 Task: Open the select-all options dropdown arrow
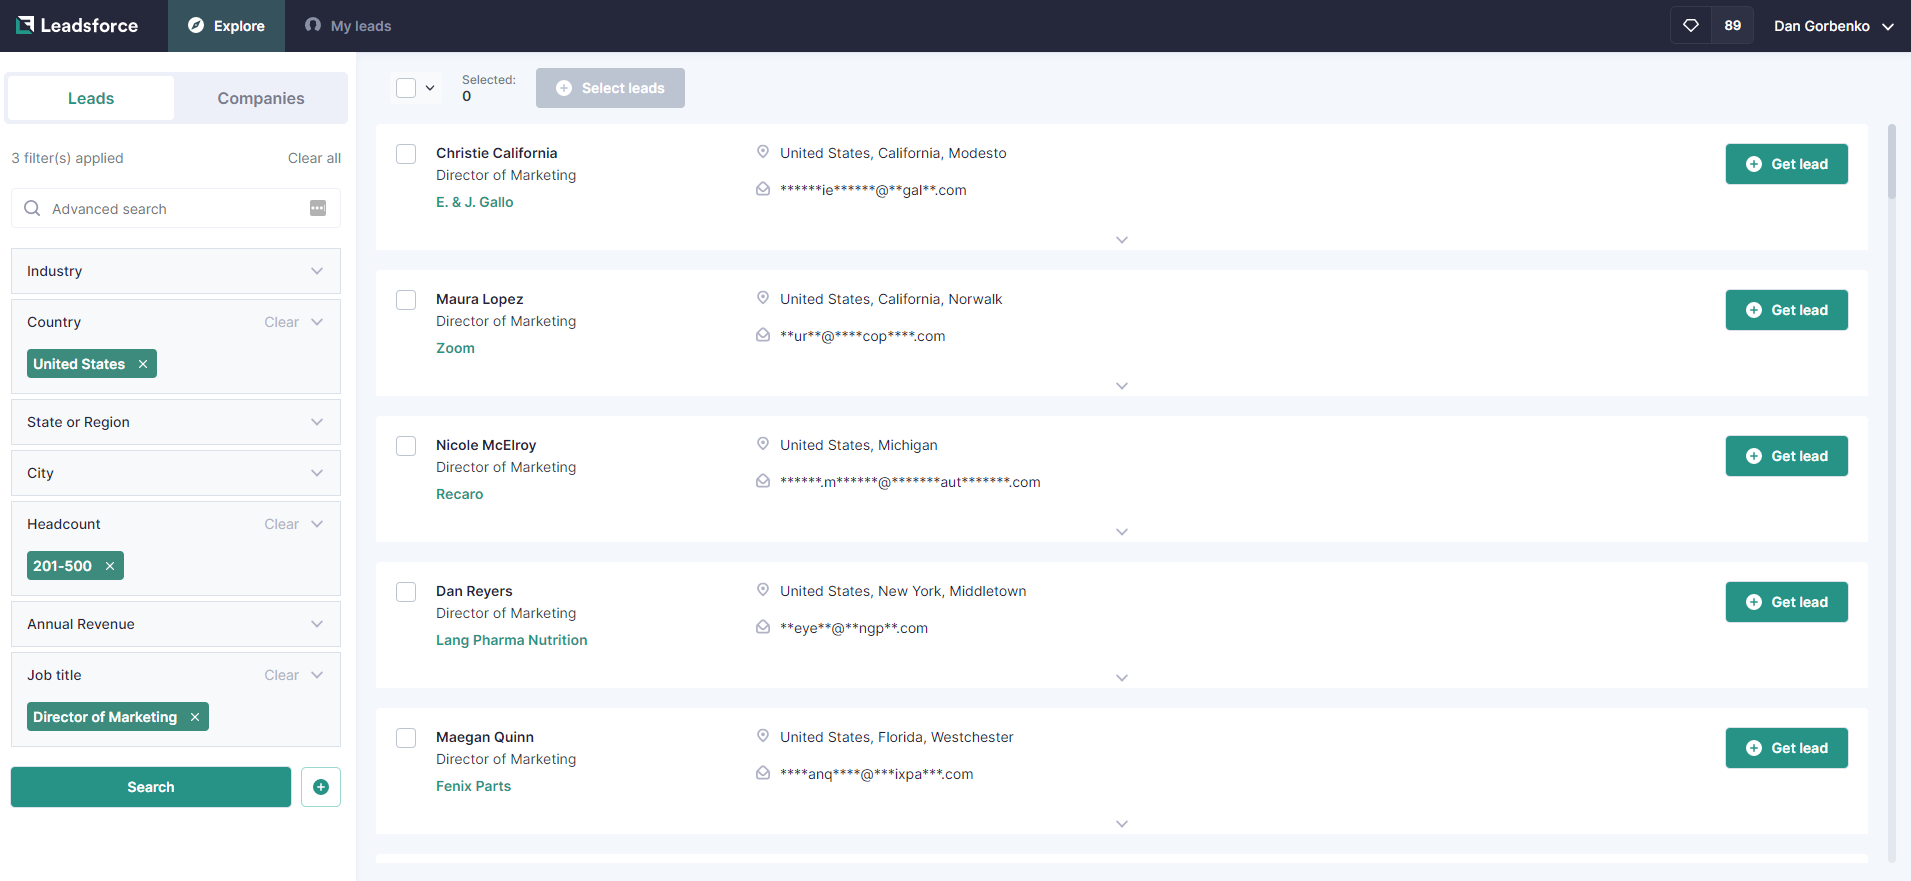pos(430,88)
